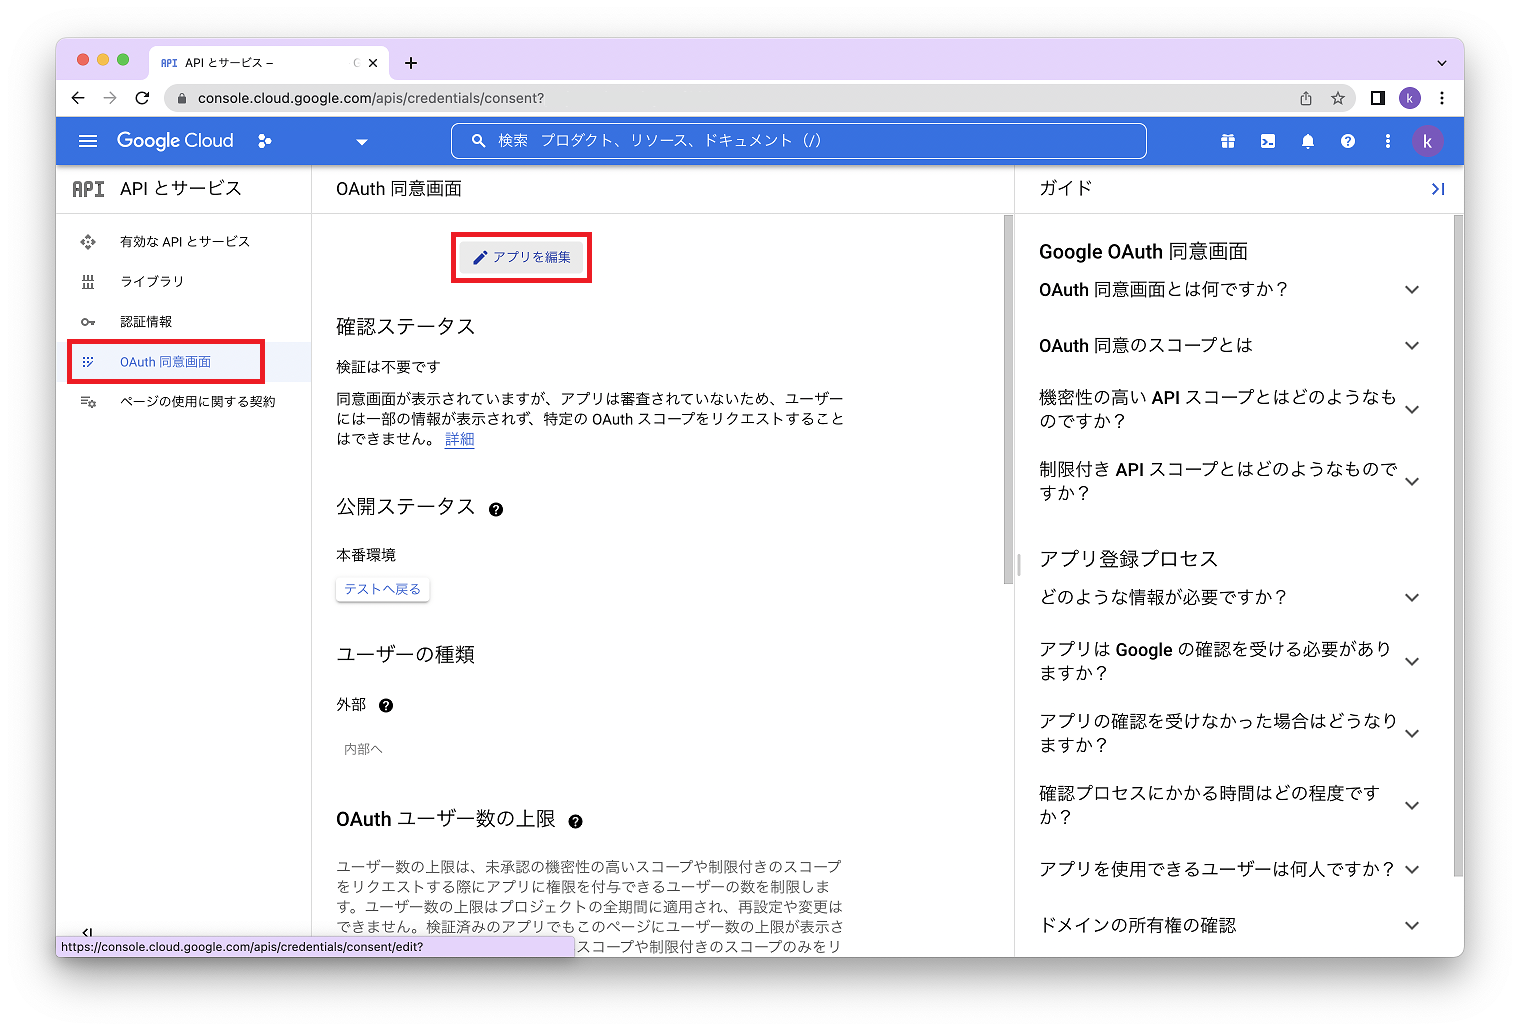Screen dimensions: 1520x1031
Task: Bookmark this page with star icon
Action: (x=1338, y=98)
